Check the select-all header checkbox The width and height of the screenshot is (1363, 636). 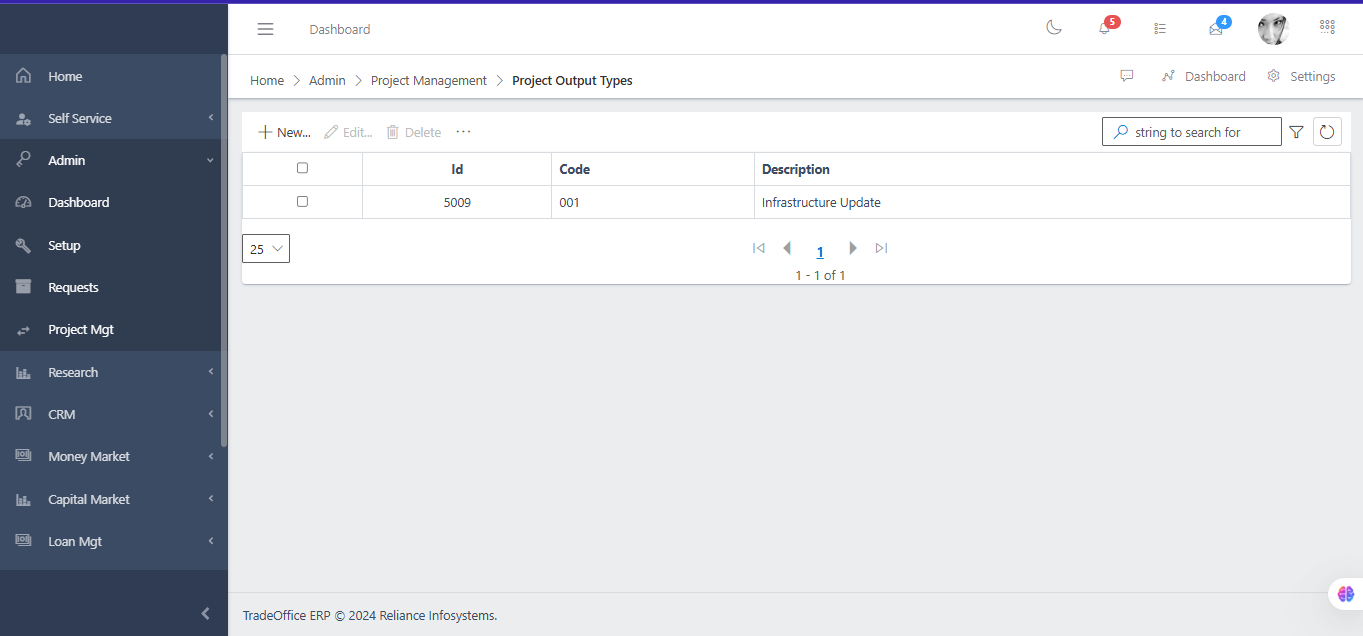click(302, 168)
